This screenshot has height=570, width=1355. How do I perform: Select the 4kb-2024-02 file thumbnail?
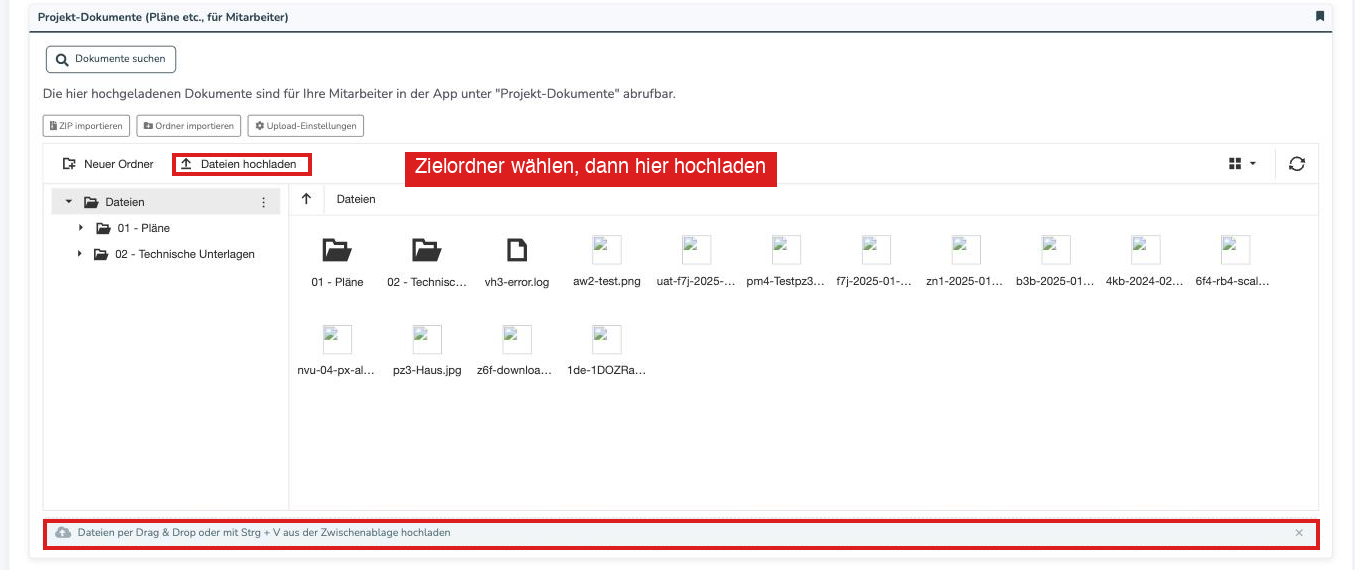(x=1146, y=249)
